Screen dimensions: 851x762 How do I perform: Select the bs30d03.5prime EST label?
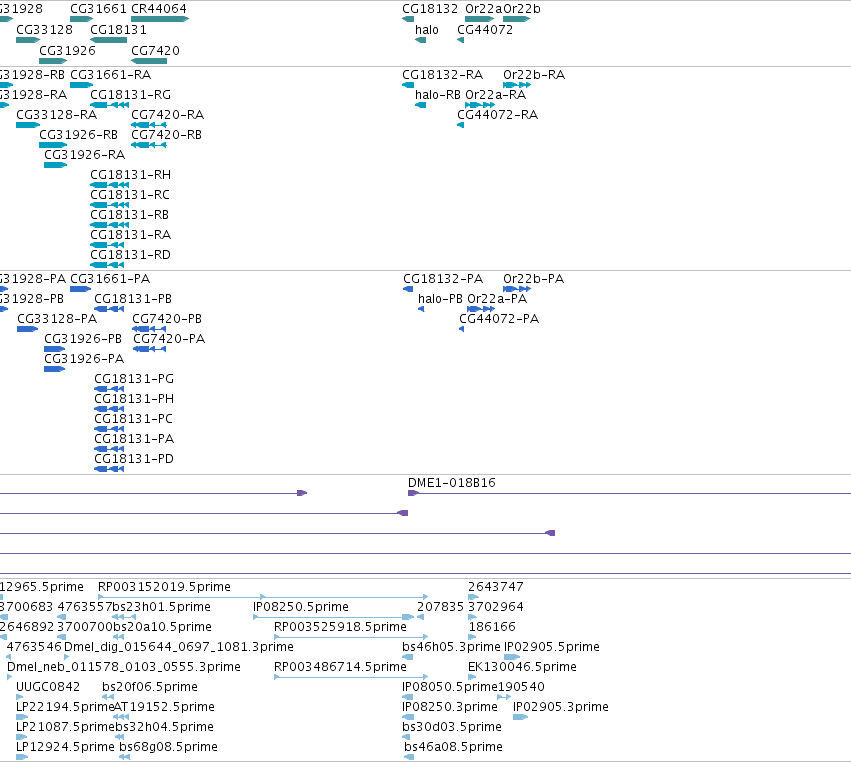pos(452,727)
